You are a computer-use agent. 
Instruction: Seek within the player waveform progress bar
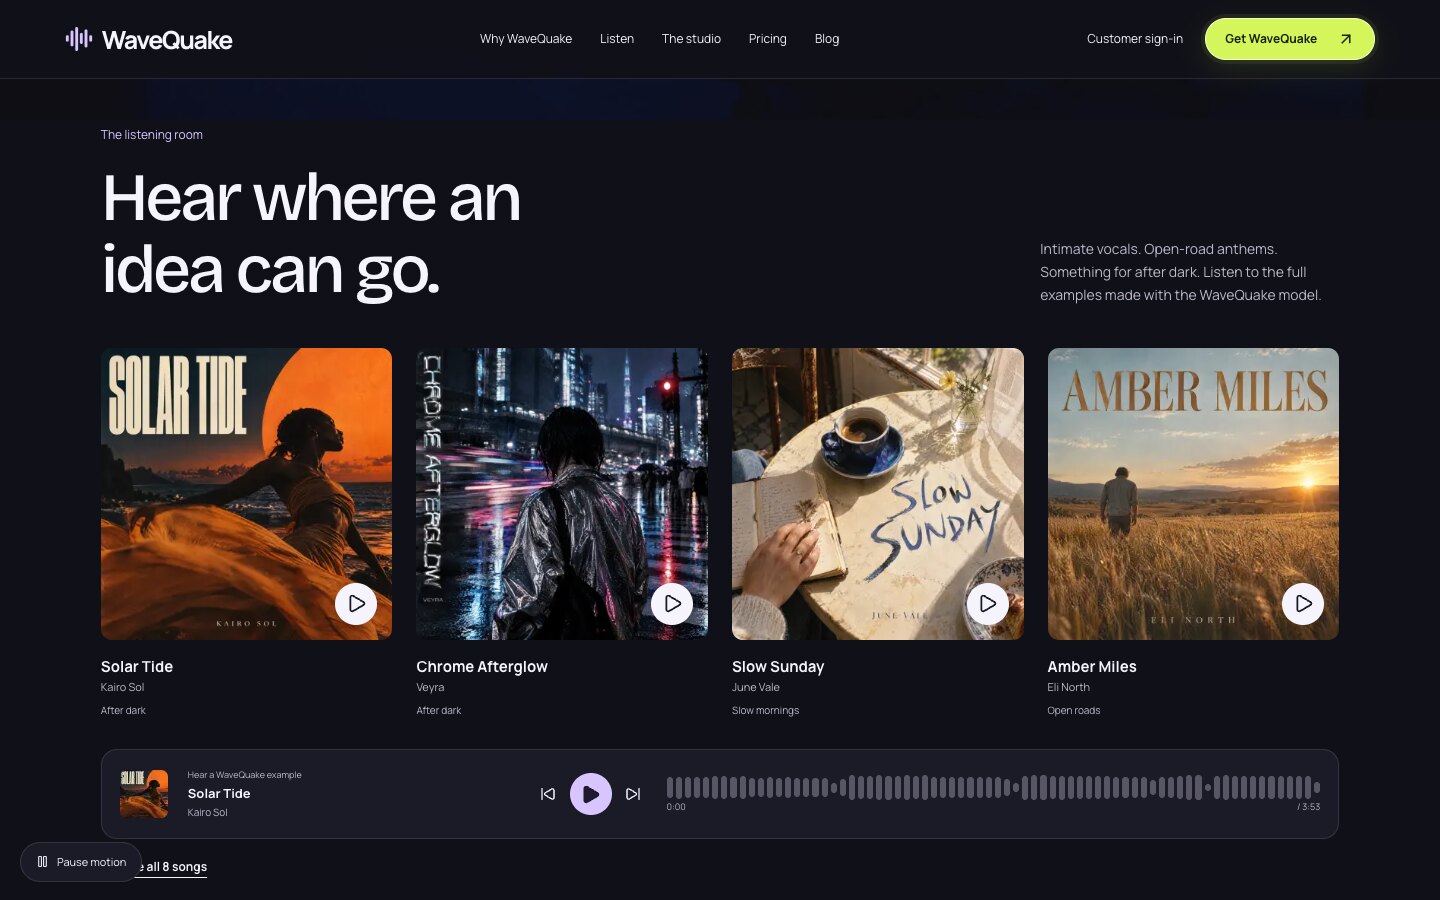click(993, 787)
